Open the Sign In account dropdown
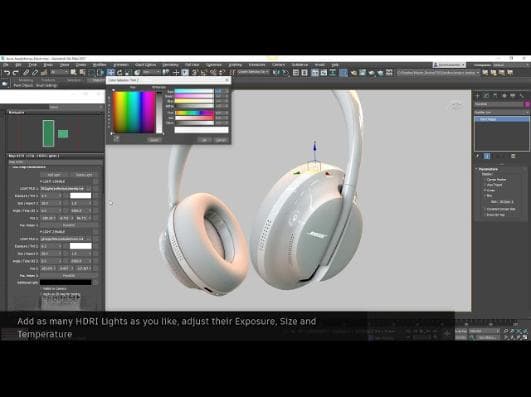The width and height of the screenshot is (531, 397). click(449, 65)
